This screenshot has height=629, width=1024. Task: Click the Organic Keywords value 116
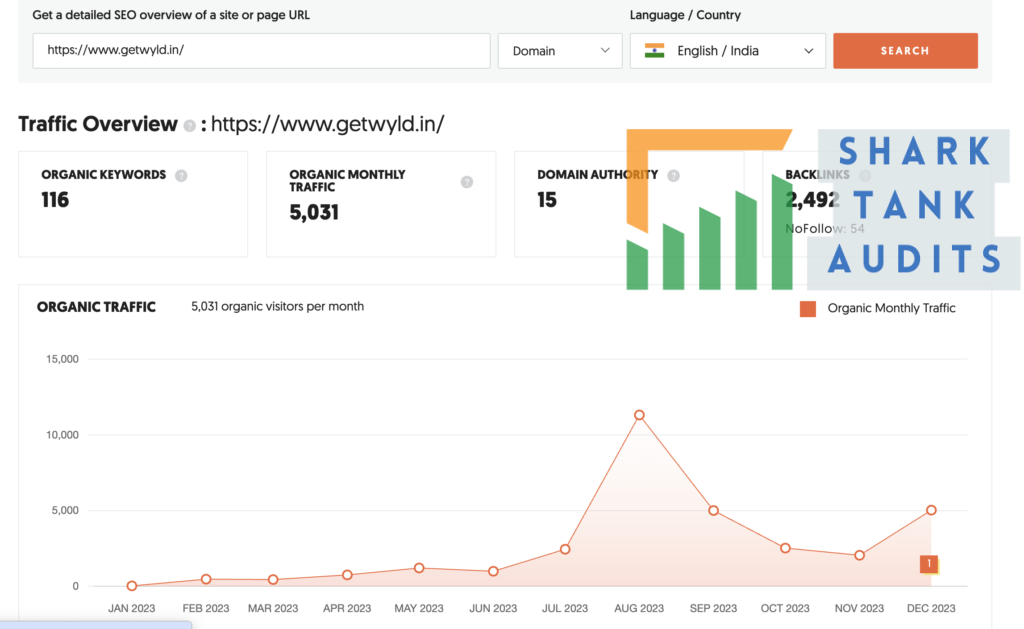pos(55,200)
